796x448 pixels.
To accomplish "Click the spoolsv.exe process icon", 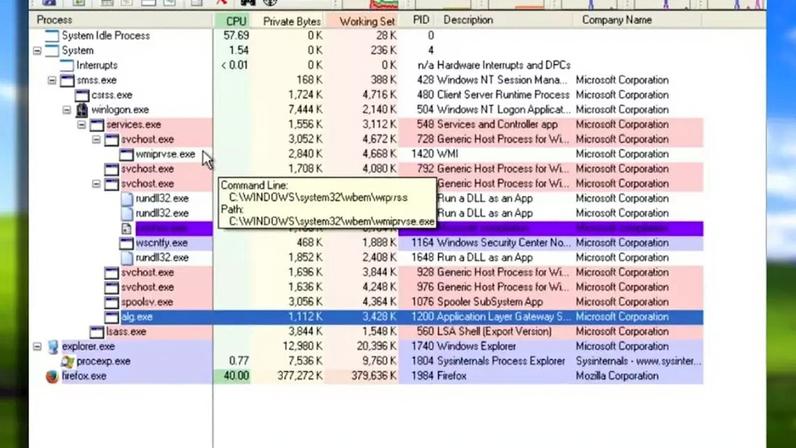I will click(111, 302).
